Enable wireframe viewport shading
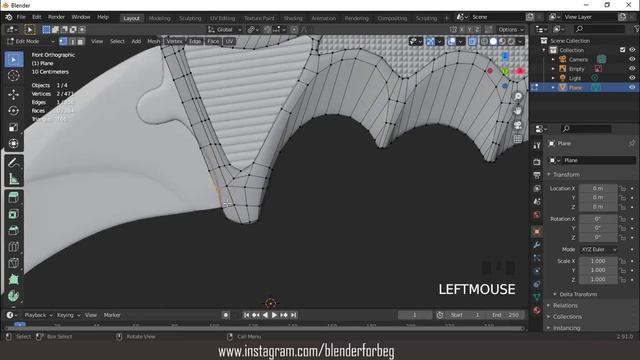 (x=484, y=41)
